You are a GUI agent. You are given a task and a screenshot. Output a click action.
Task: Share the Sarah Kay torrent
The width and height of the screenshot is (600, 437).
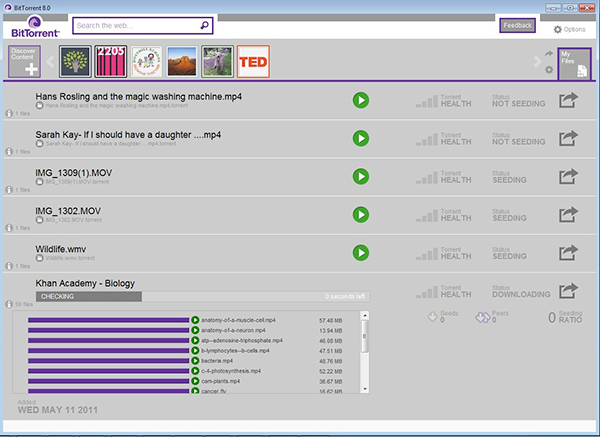click(x=568, y=138)
